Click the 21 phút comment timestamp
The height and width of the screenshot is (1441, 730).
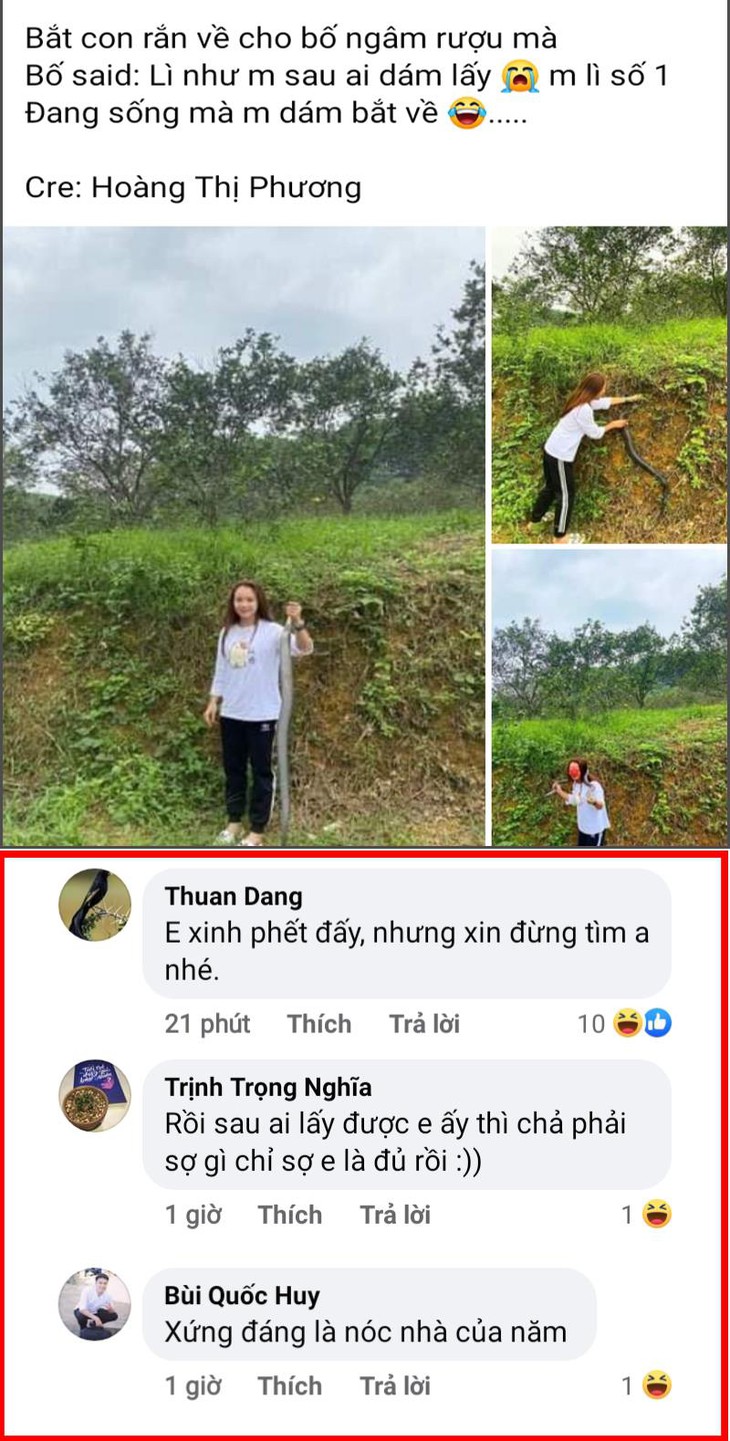point(207,1024)
